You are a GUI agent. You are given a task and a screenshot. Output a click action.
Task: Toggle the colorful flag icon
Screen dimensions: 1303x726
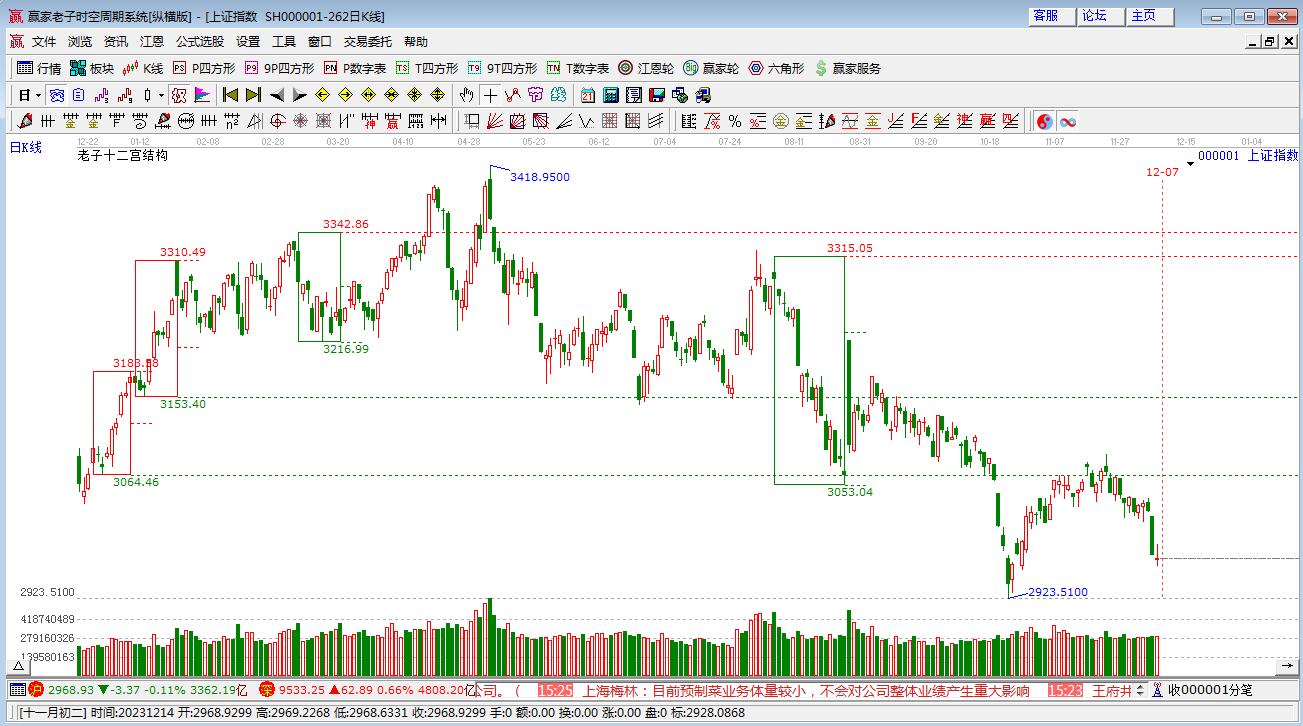coord(202,95)
